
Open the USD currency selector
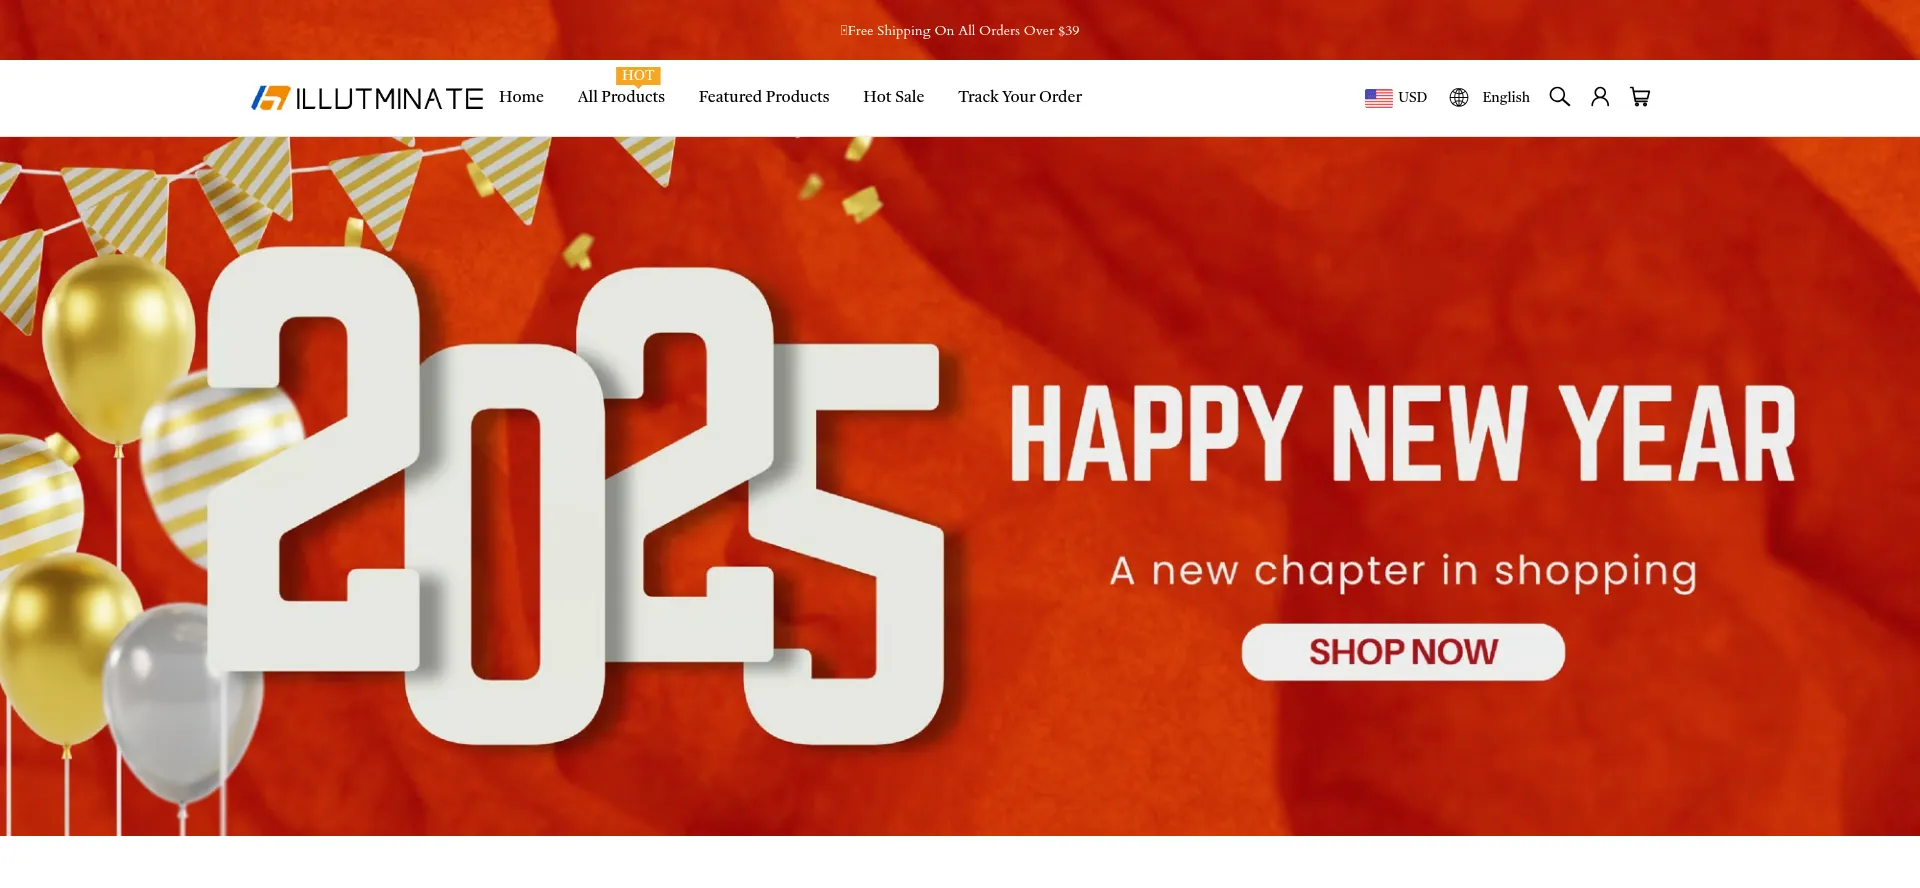1396,97
